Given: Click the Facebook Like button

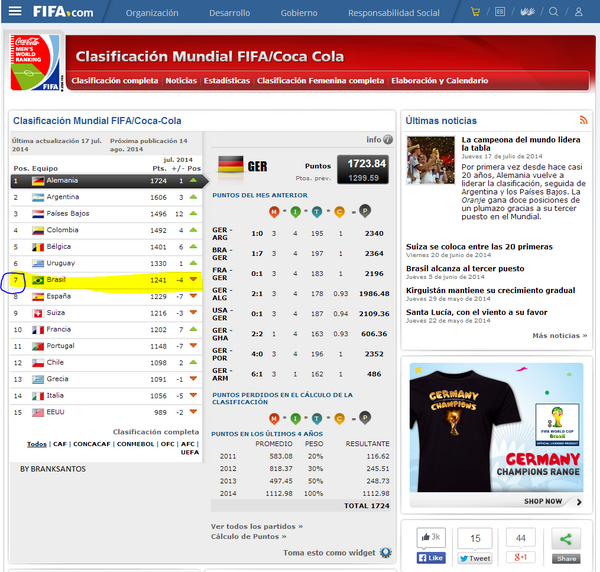Looking at the screenshot, I should 430,558.
